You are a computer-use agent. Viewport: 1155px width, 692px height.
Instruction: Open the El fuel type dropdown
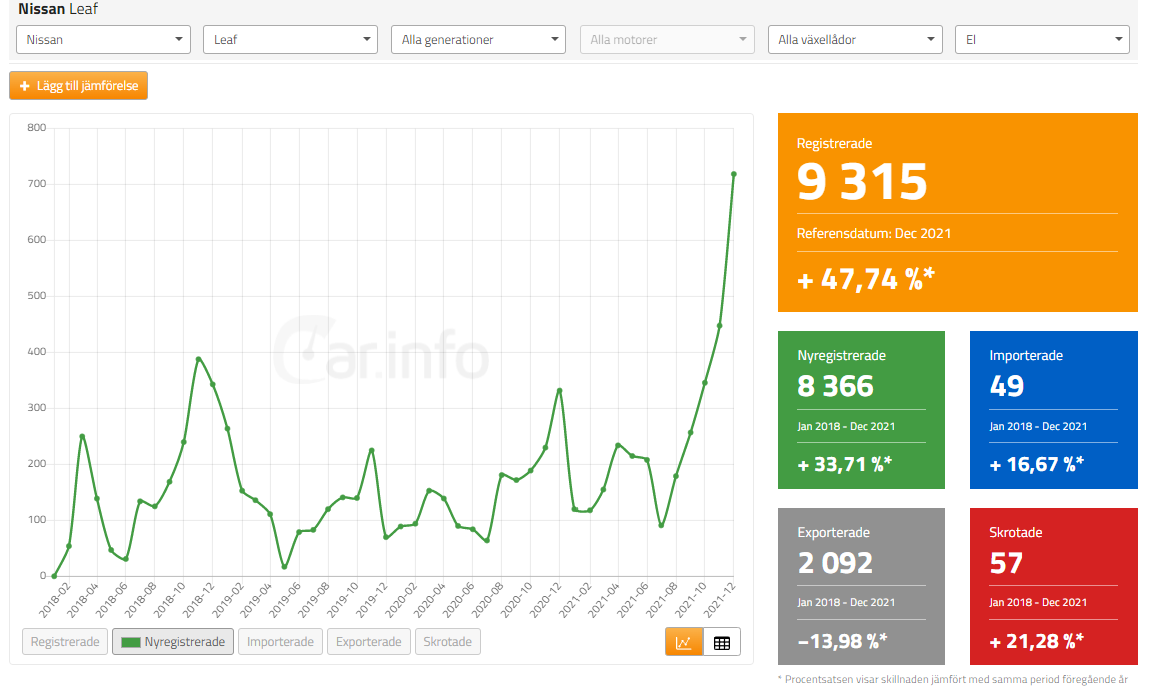click(1042, 40)
